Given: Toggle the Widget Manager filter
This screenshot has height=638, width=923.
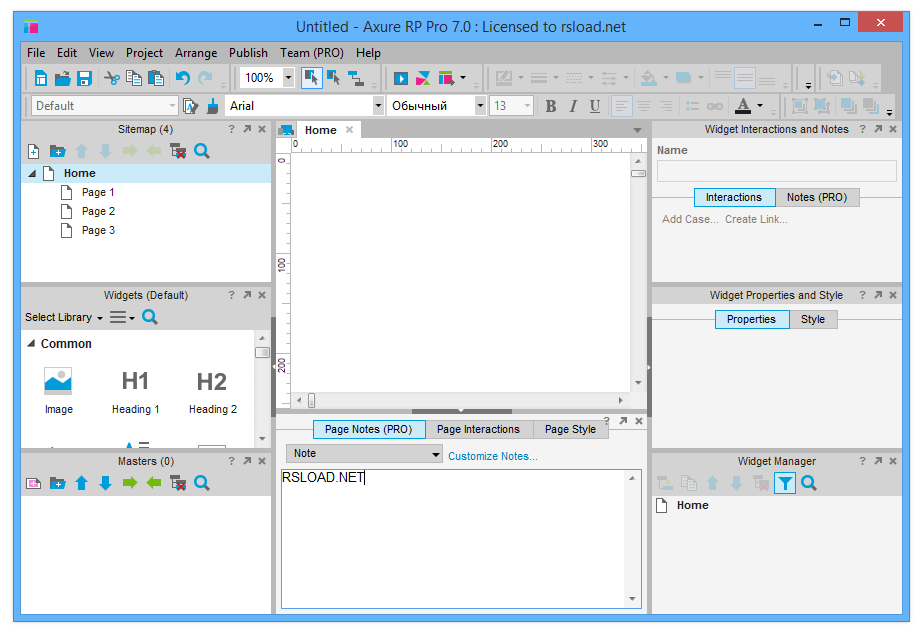Looking at the screenshot, I should pyautogui.click(x=785, y=483).
